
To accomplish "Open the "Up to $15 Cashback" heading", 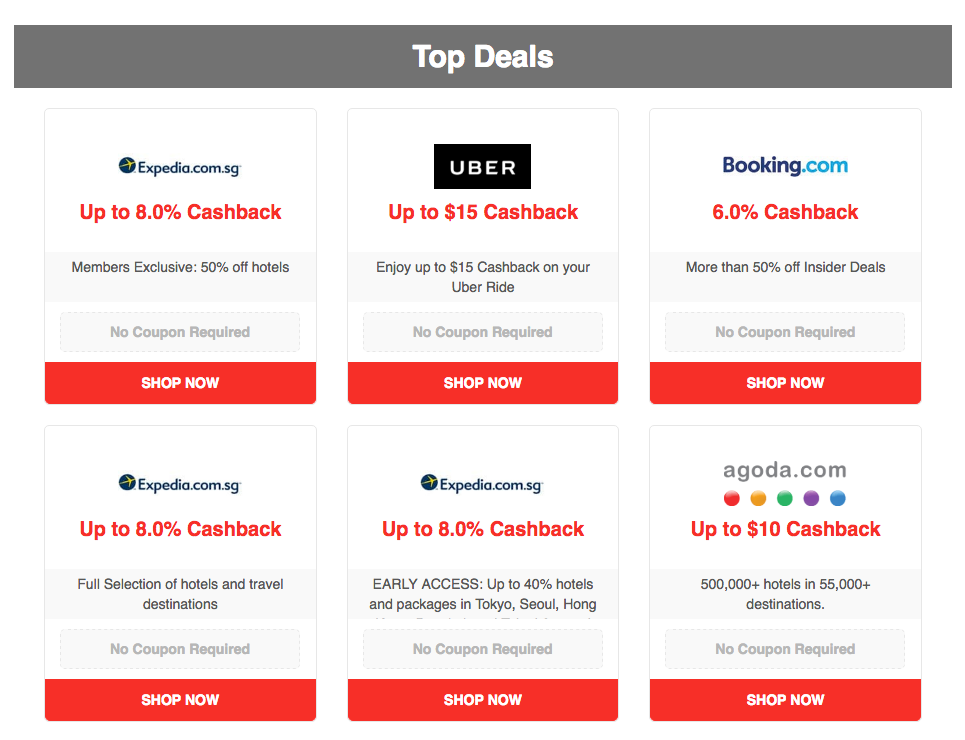I will pos(483,212).
